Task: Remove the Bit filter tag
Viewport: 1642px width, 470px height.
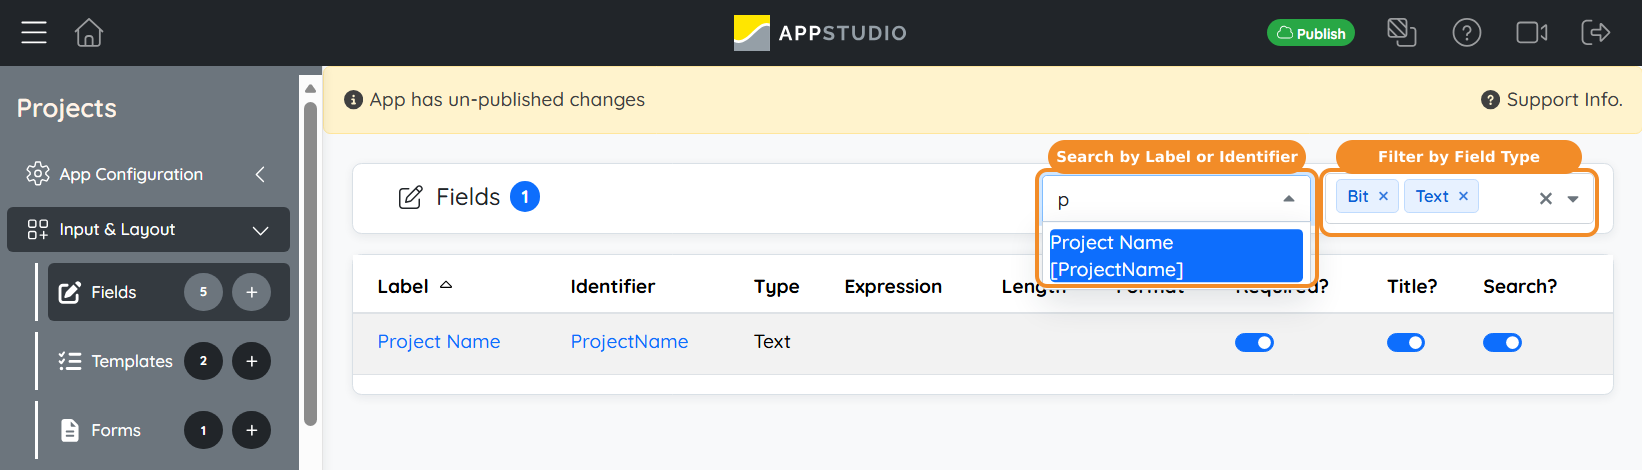Action: 1383,196
